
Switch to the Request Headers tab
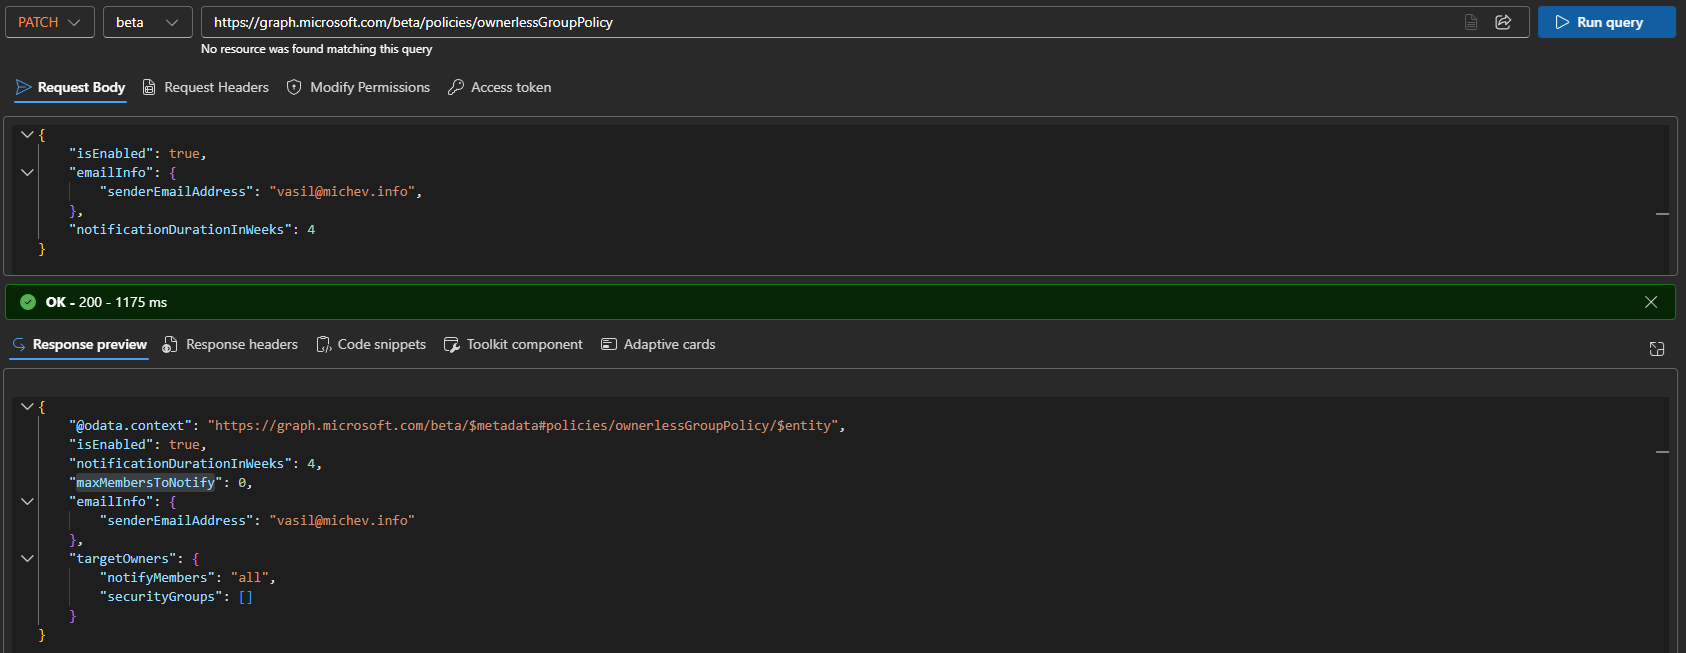[x=206, y=88]
